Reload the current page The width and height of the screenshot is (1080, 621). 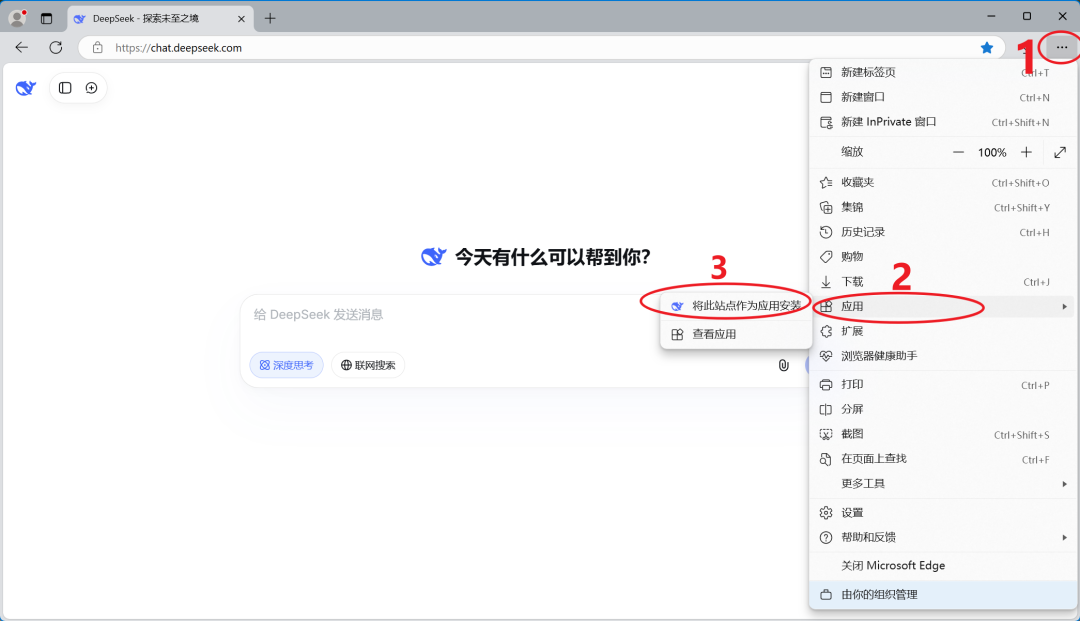point(56,48)
